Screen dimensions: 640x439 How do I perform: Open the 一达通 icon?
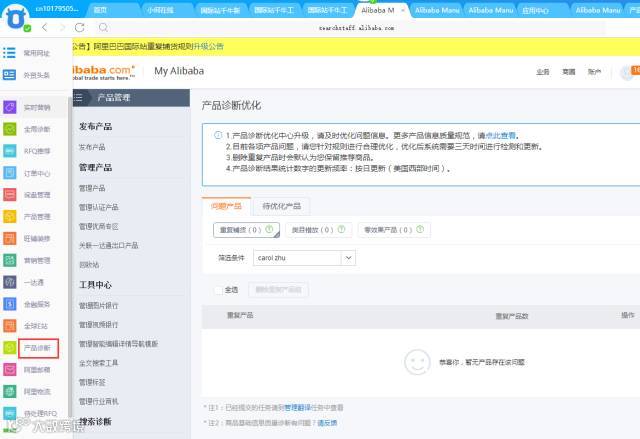click(x=10, y=282)
